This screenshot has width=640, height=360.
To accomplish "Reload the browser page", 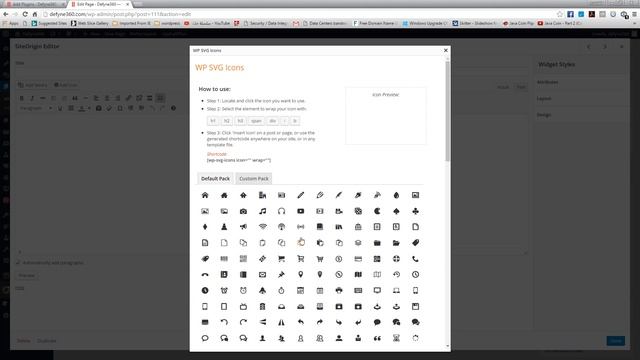I will coord(25,14).
